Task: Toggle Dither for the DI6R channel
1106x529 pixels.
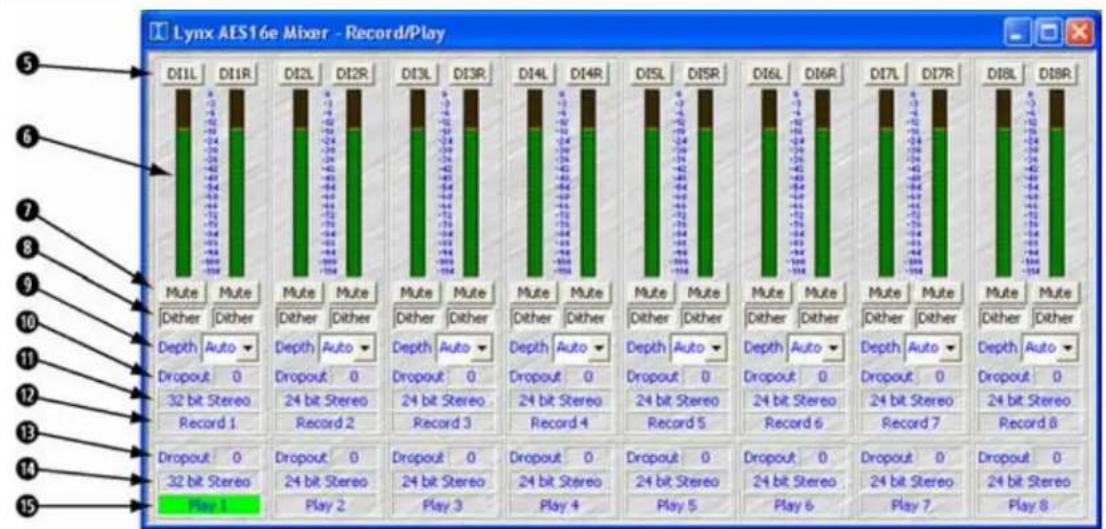Action: point(823,318)
